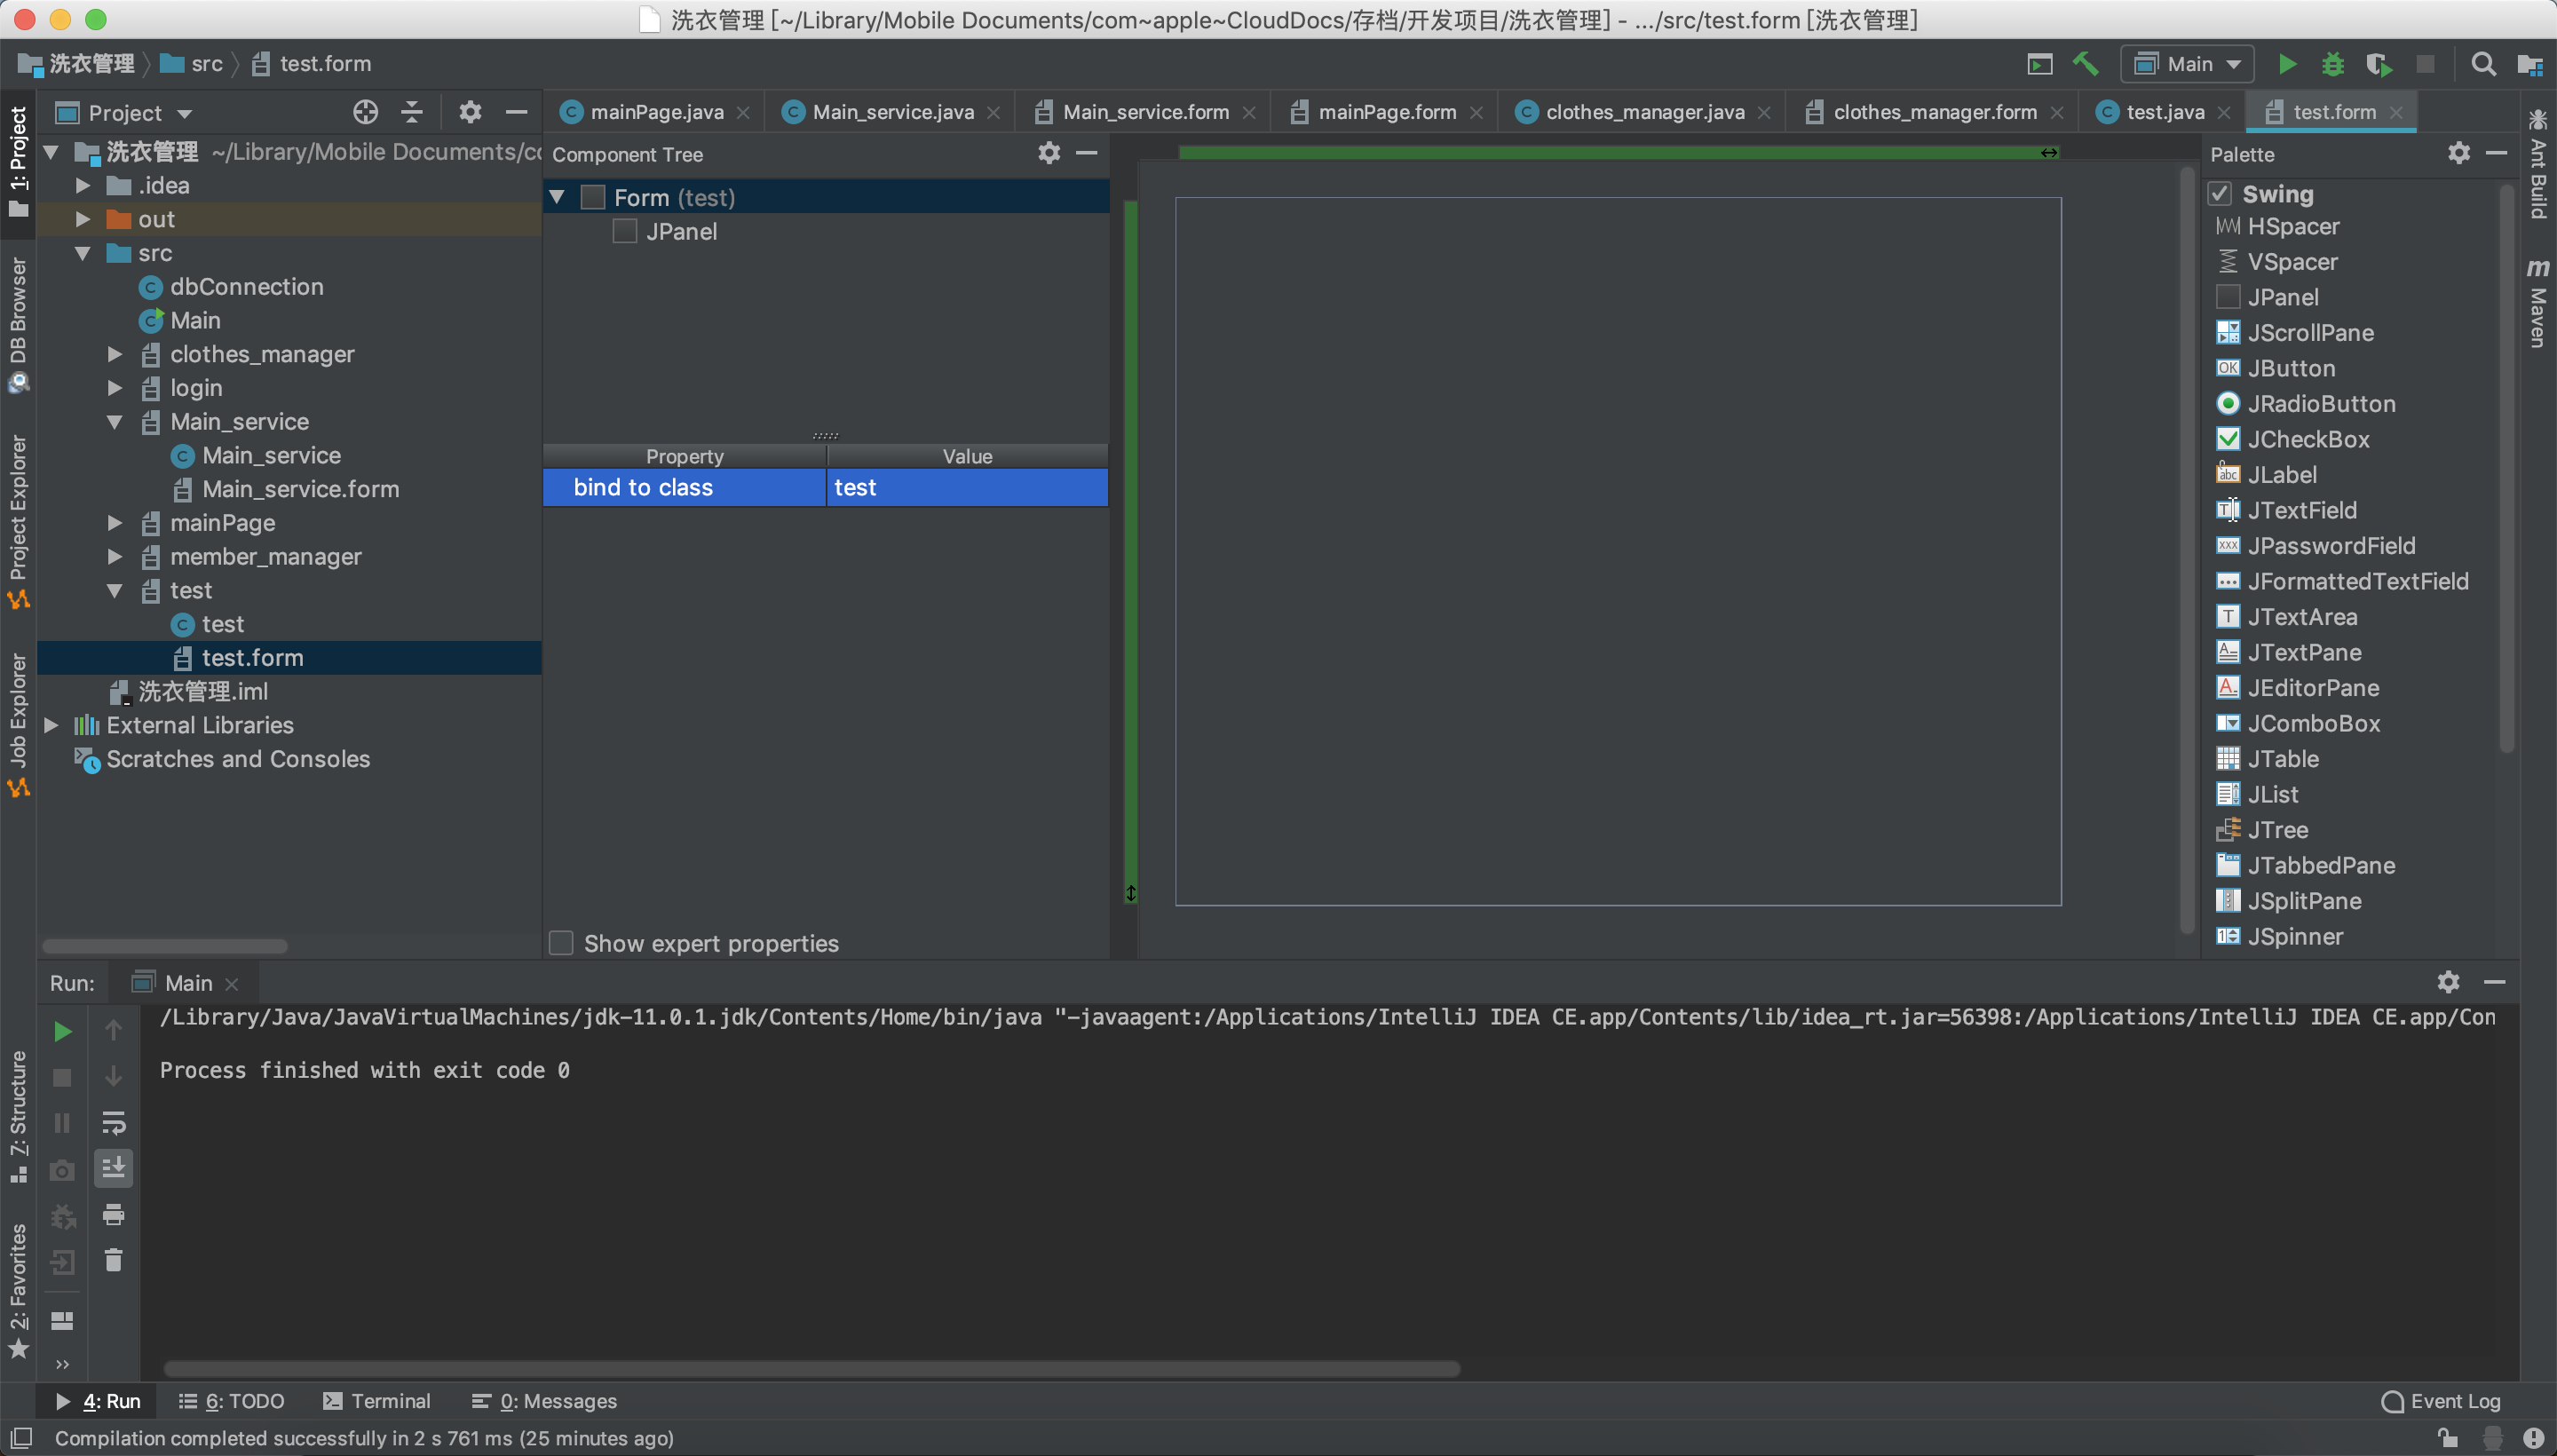
Task: Open the Main run configuration dropdown
Action: pos(2188,64)
